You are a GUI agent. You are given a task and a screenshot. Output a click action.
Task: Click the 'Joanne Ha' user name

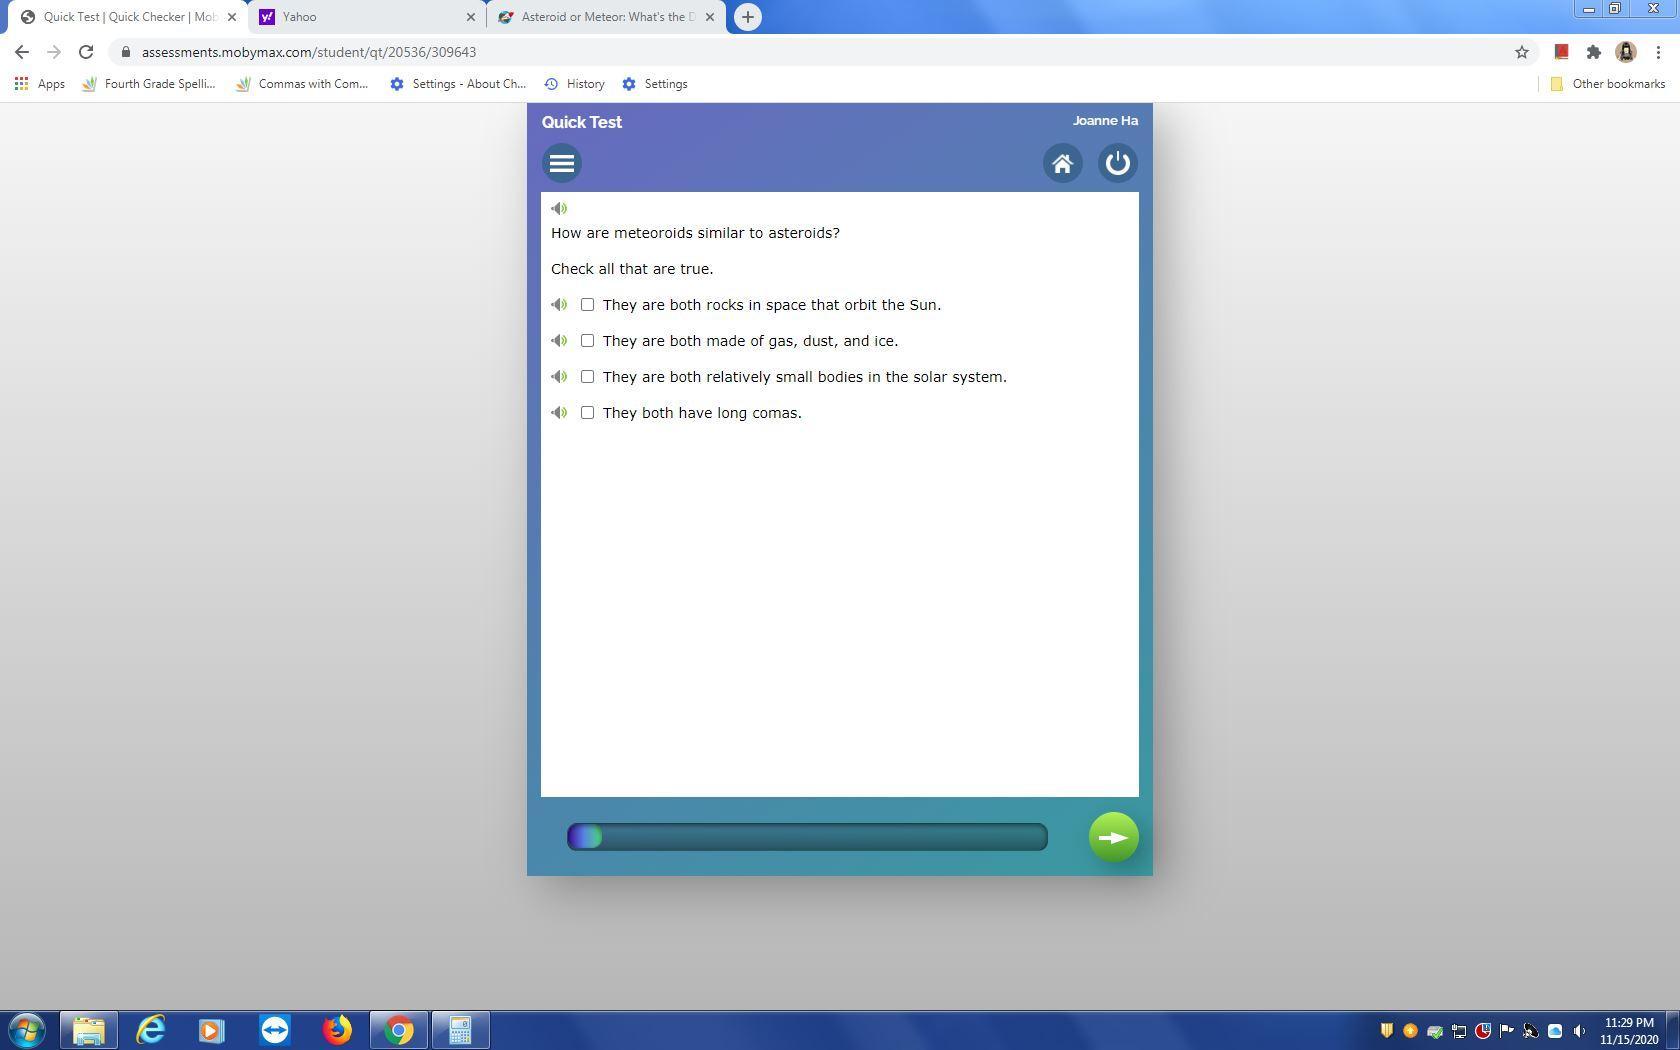coord(1105,121)
